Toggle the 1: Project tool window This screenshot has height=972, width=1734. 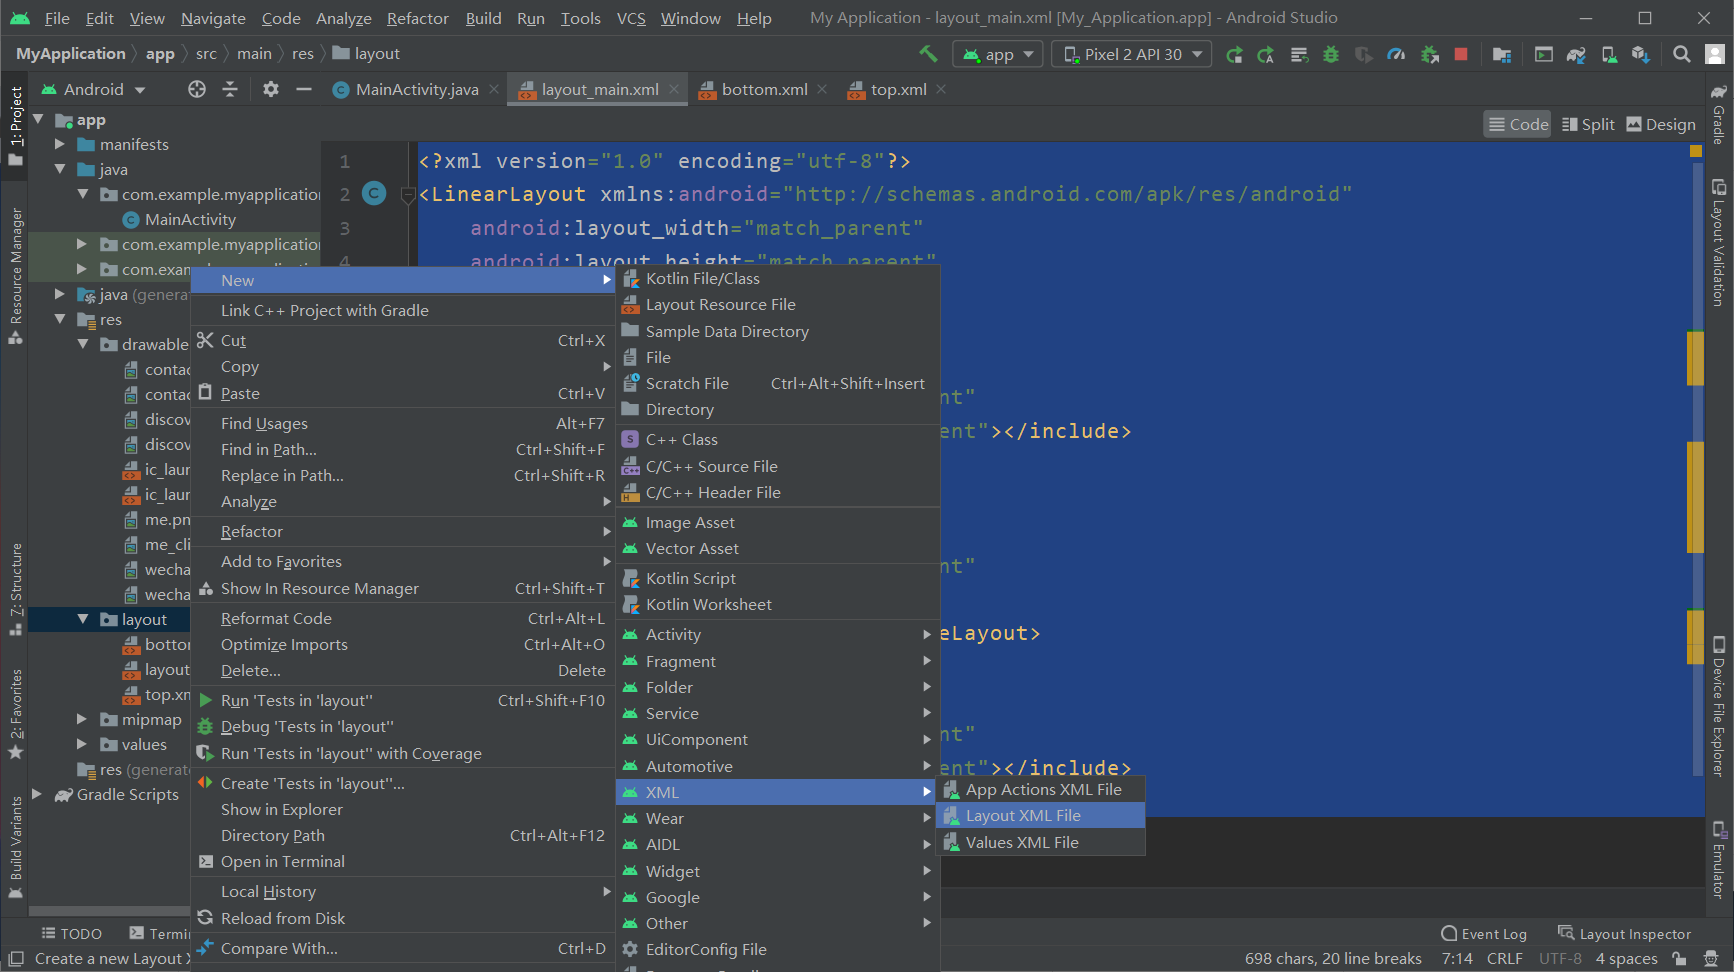coord(16,125)
